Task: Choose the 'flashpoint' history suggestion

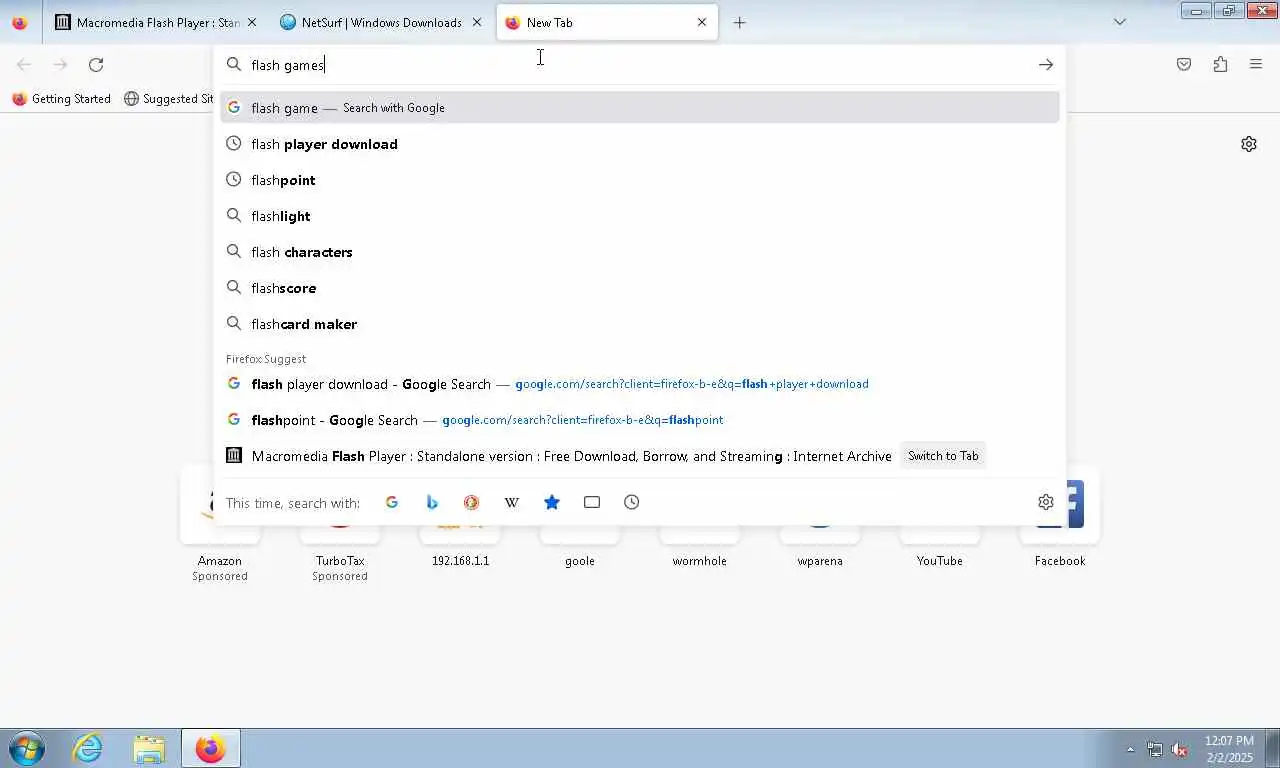Action: (640, 180)
